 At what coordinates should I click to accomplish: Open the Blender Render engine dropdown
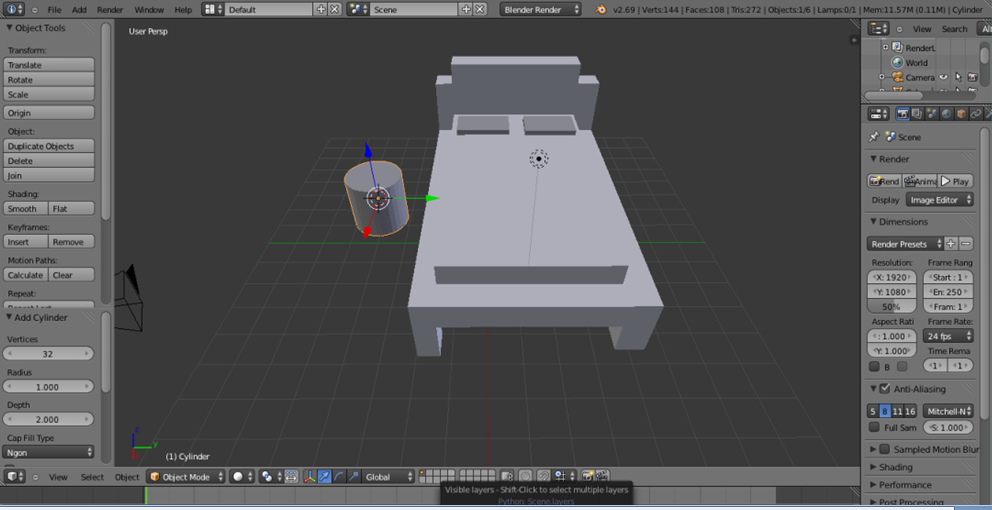(x=540, y=9)
